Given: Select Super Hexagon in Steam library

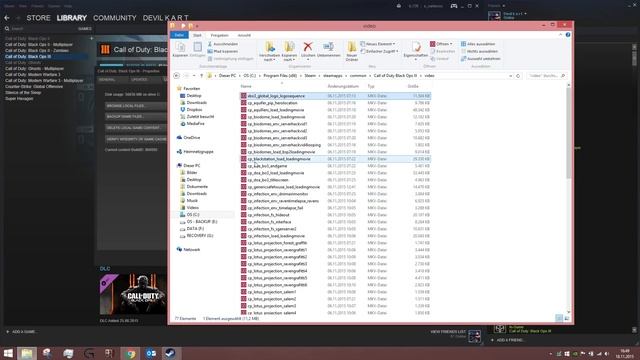Looking at the screenshot, I should pyautogui.click(x=19, y=99).
